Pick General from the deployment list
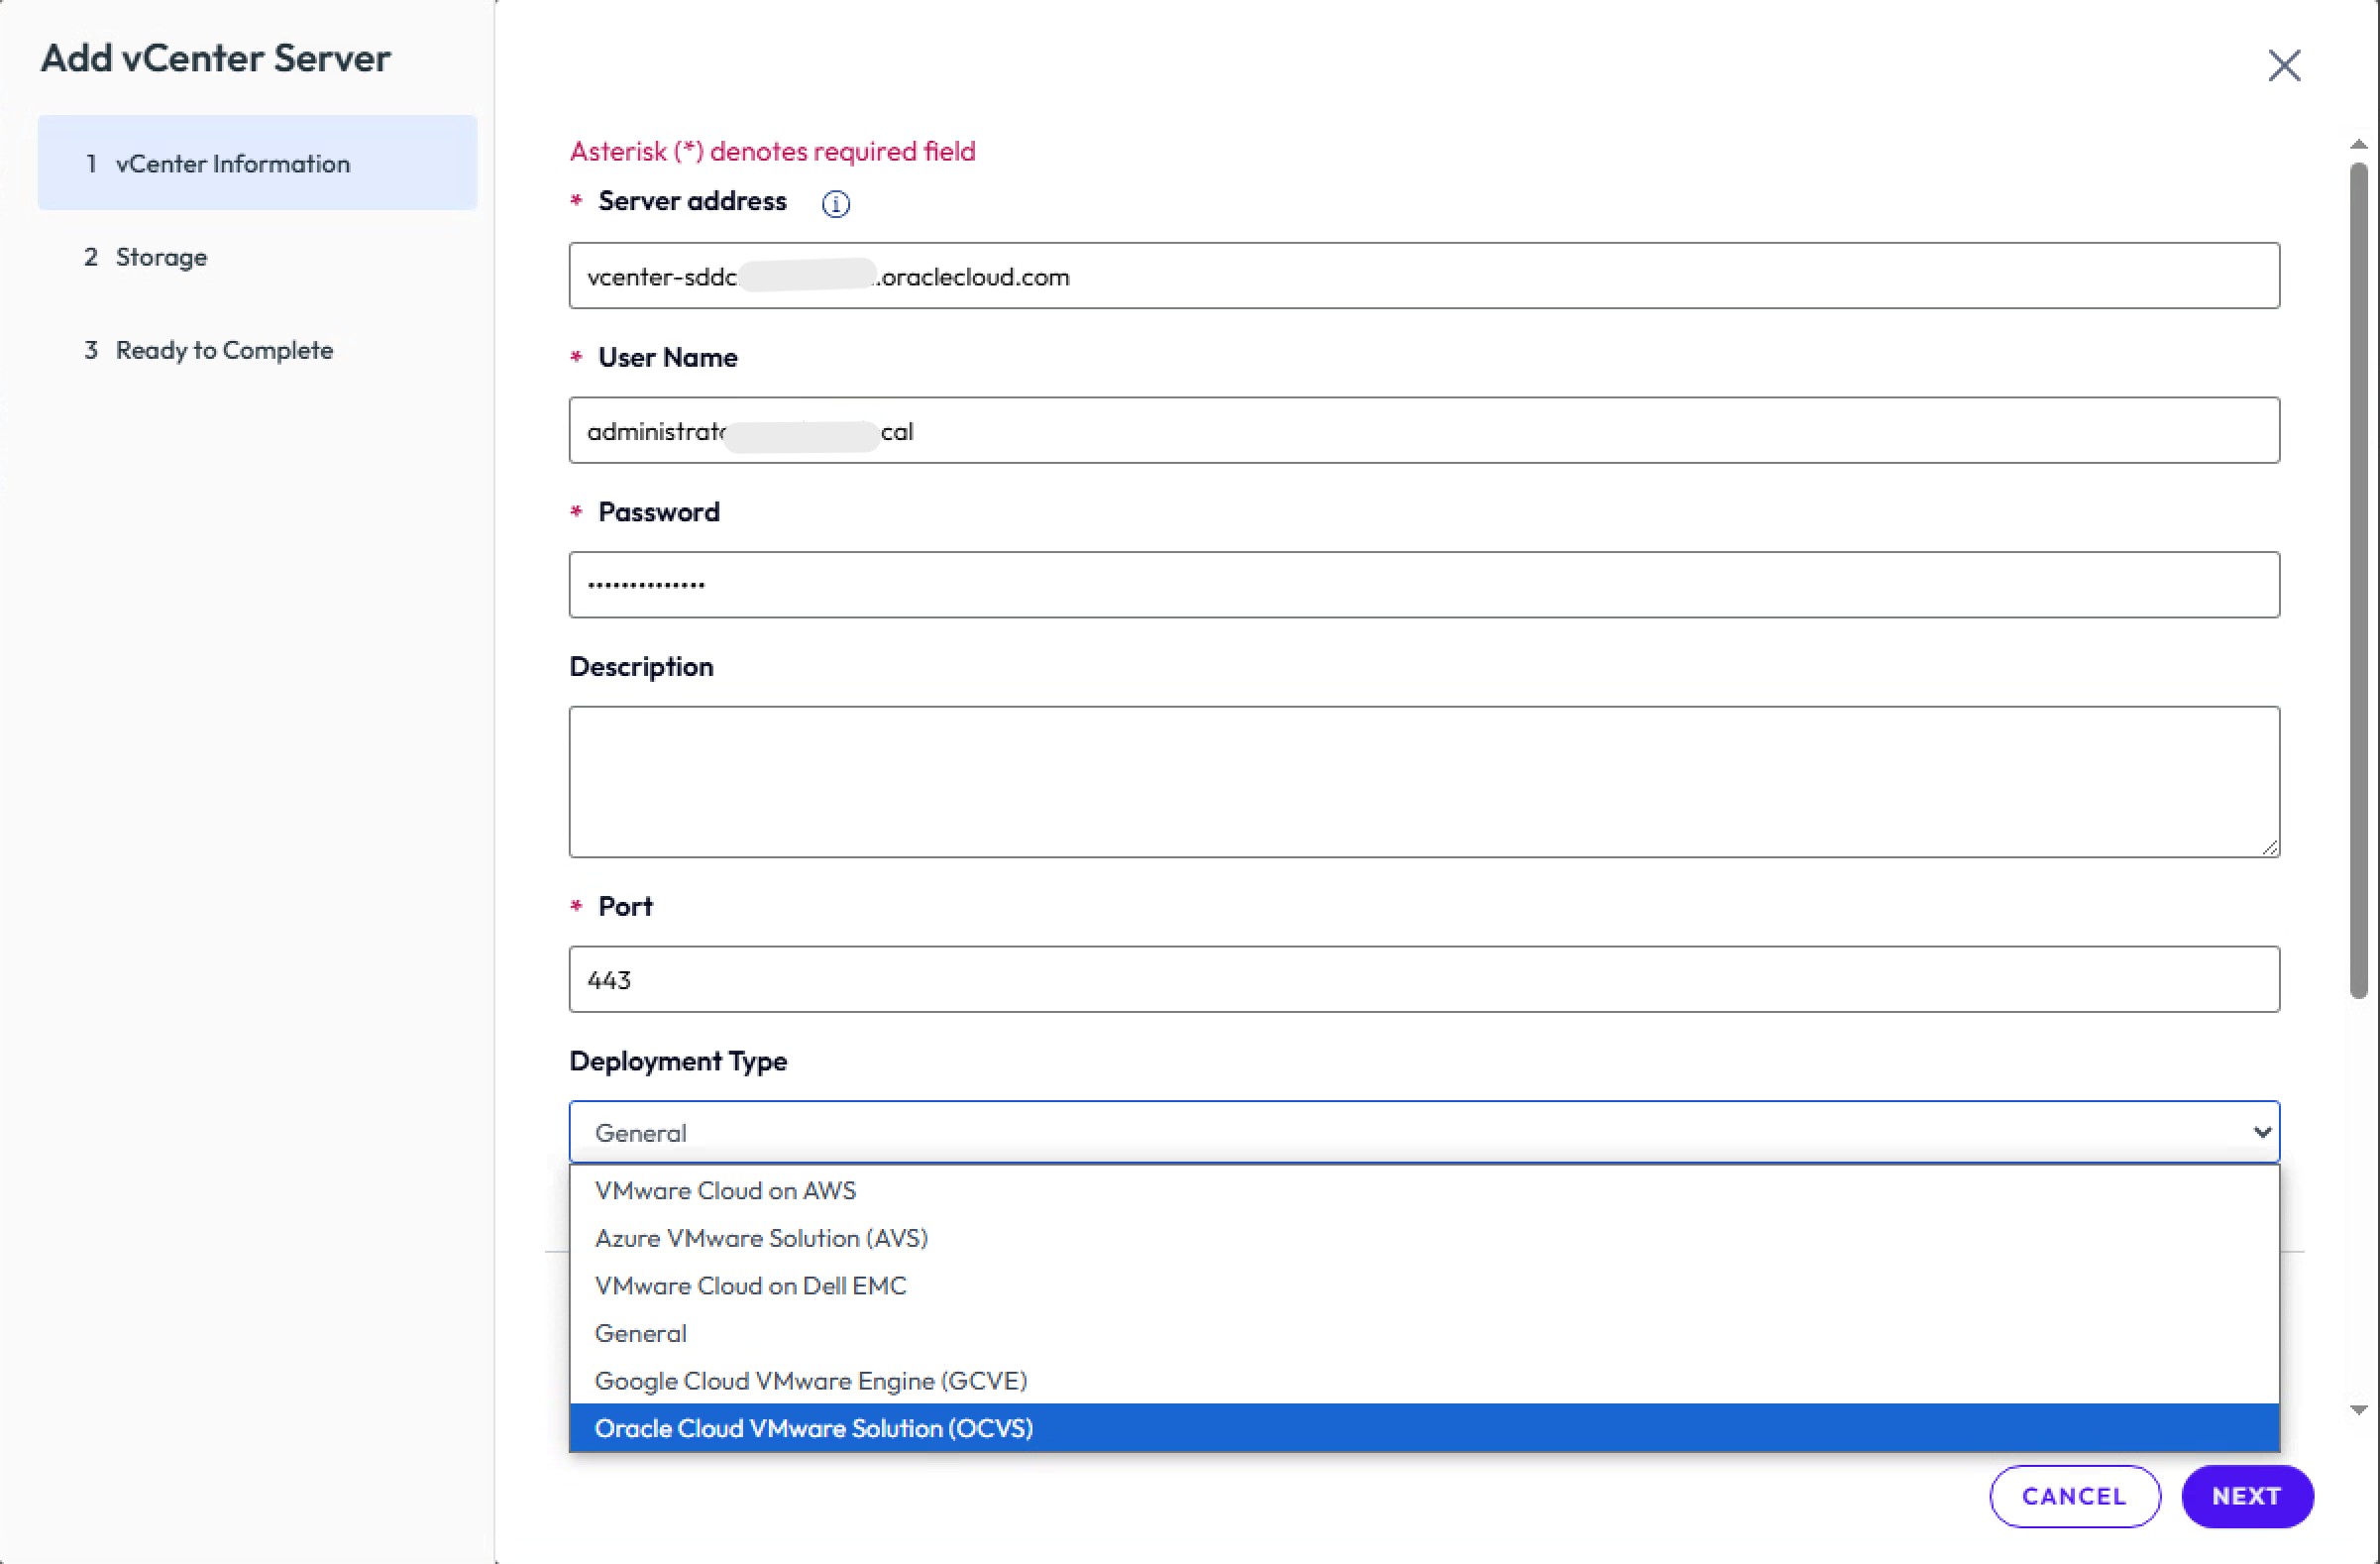 (640, 1333)
